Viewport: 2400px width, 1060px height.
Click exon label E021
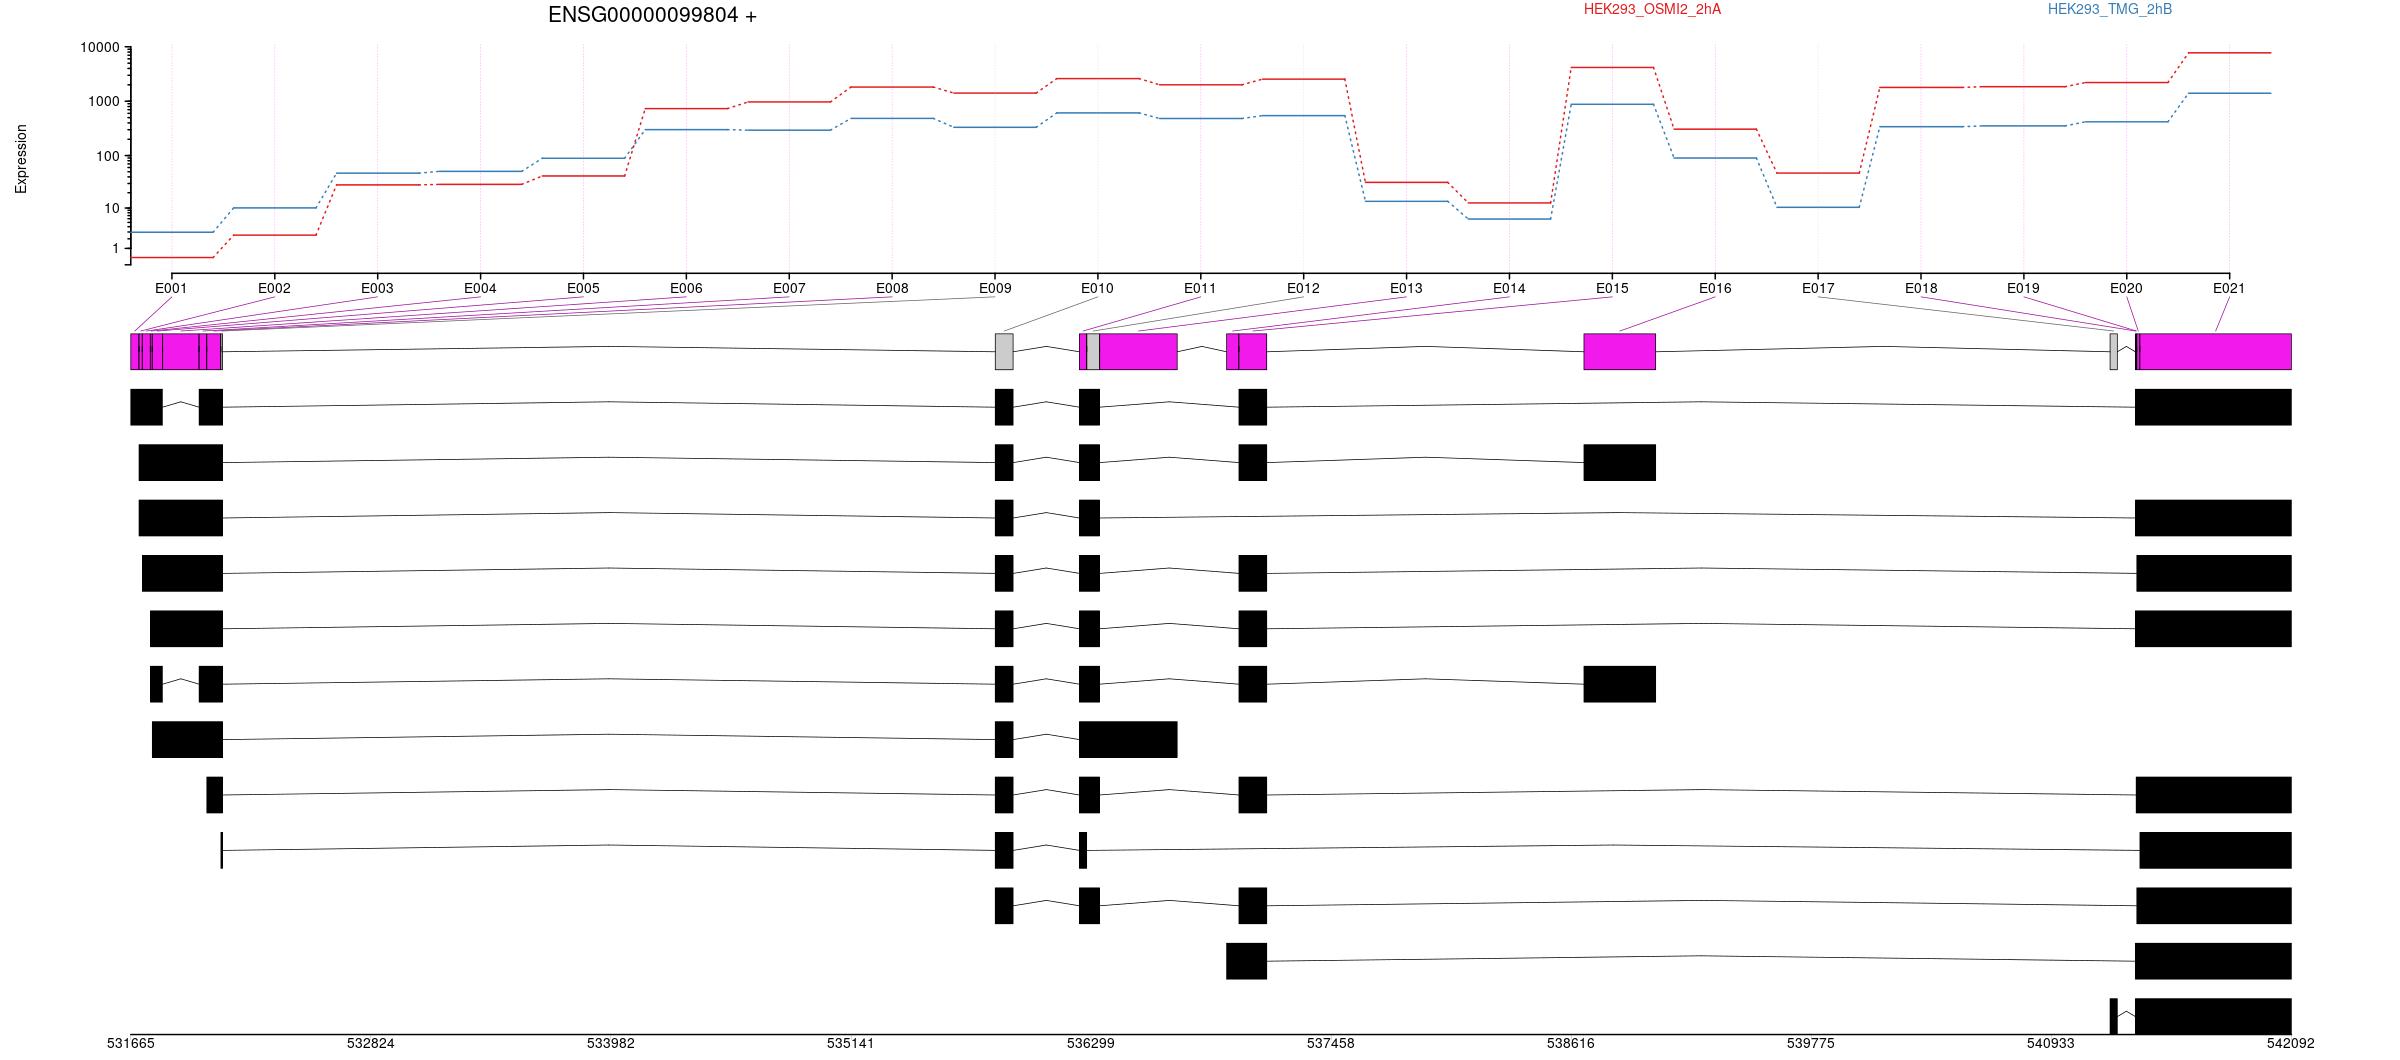click(2229, 289)
